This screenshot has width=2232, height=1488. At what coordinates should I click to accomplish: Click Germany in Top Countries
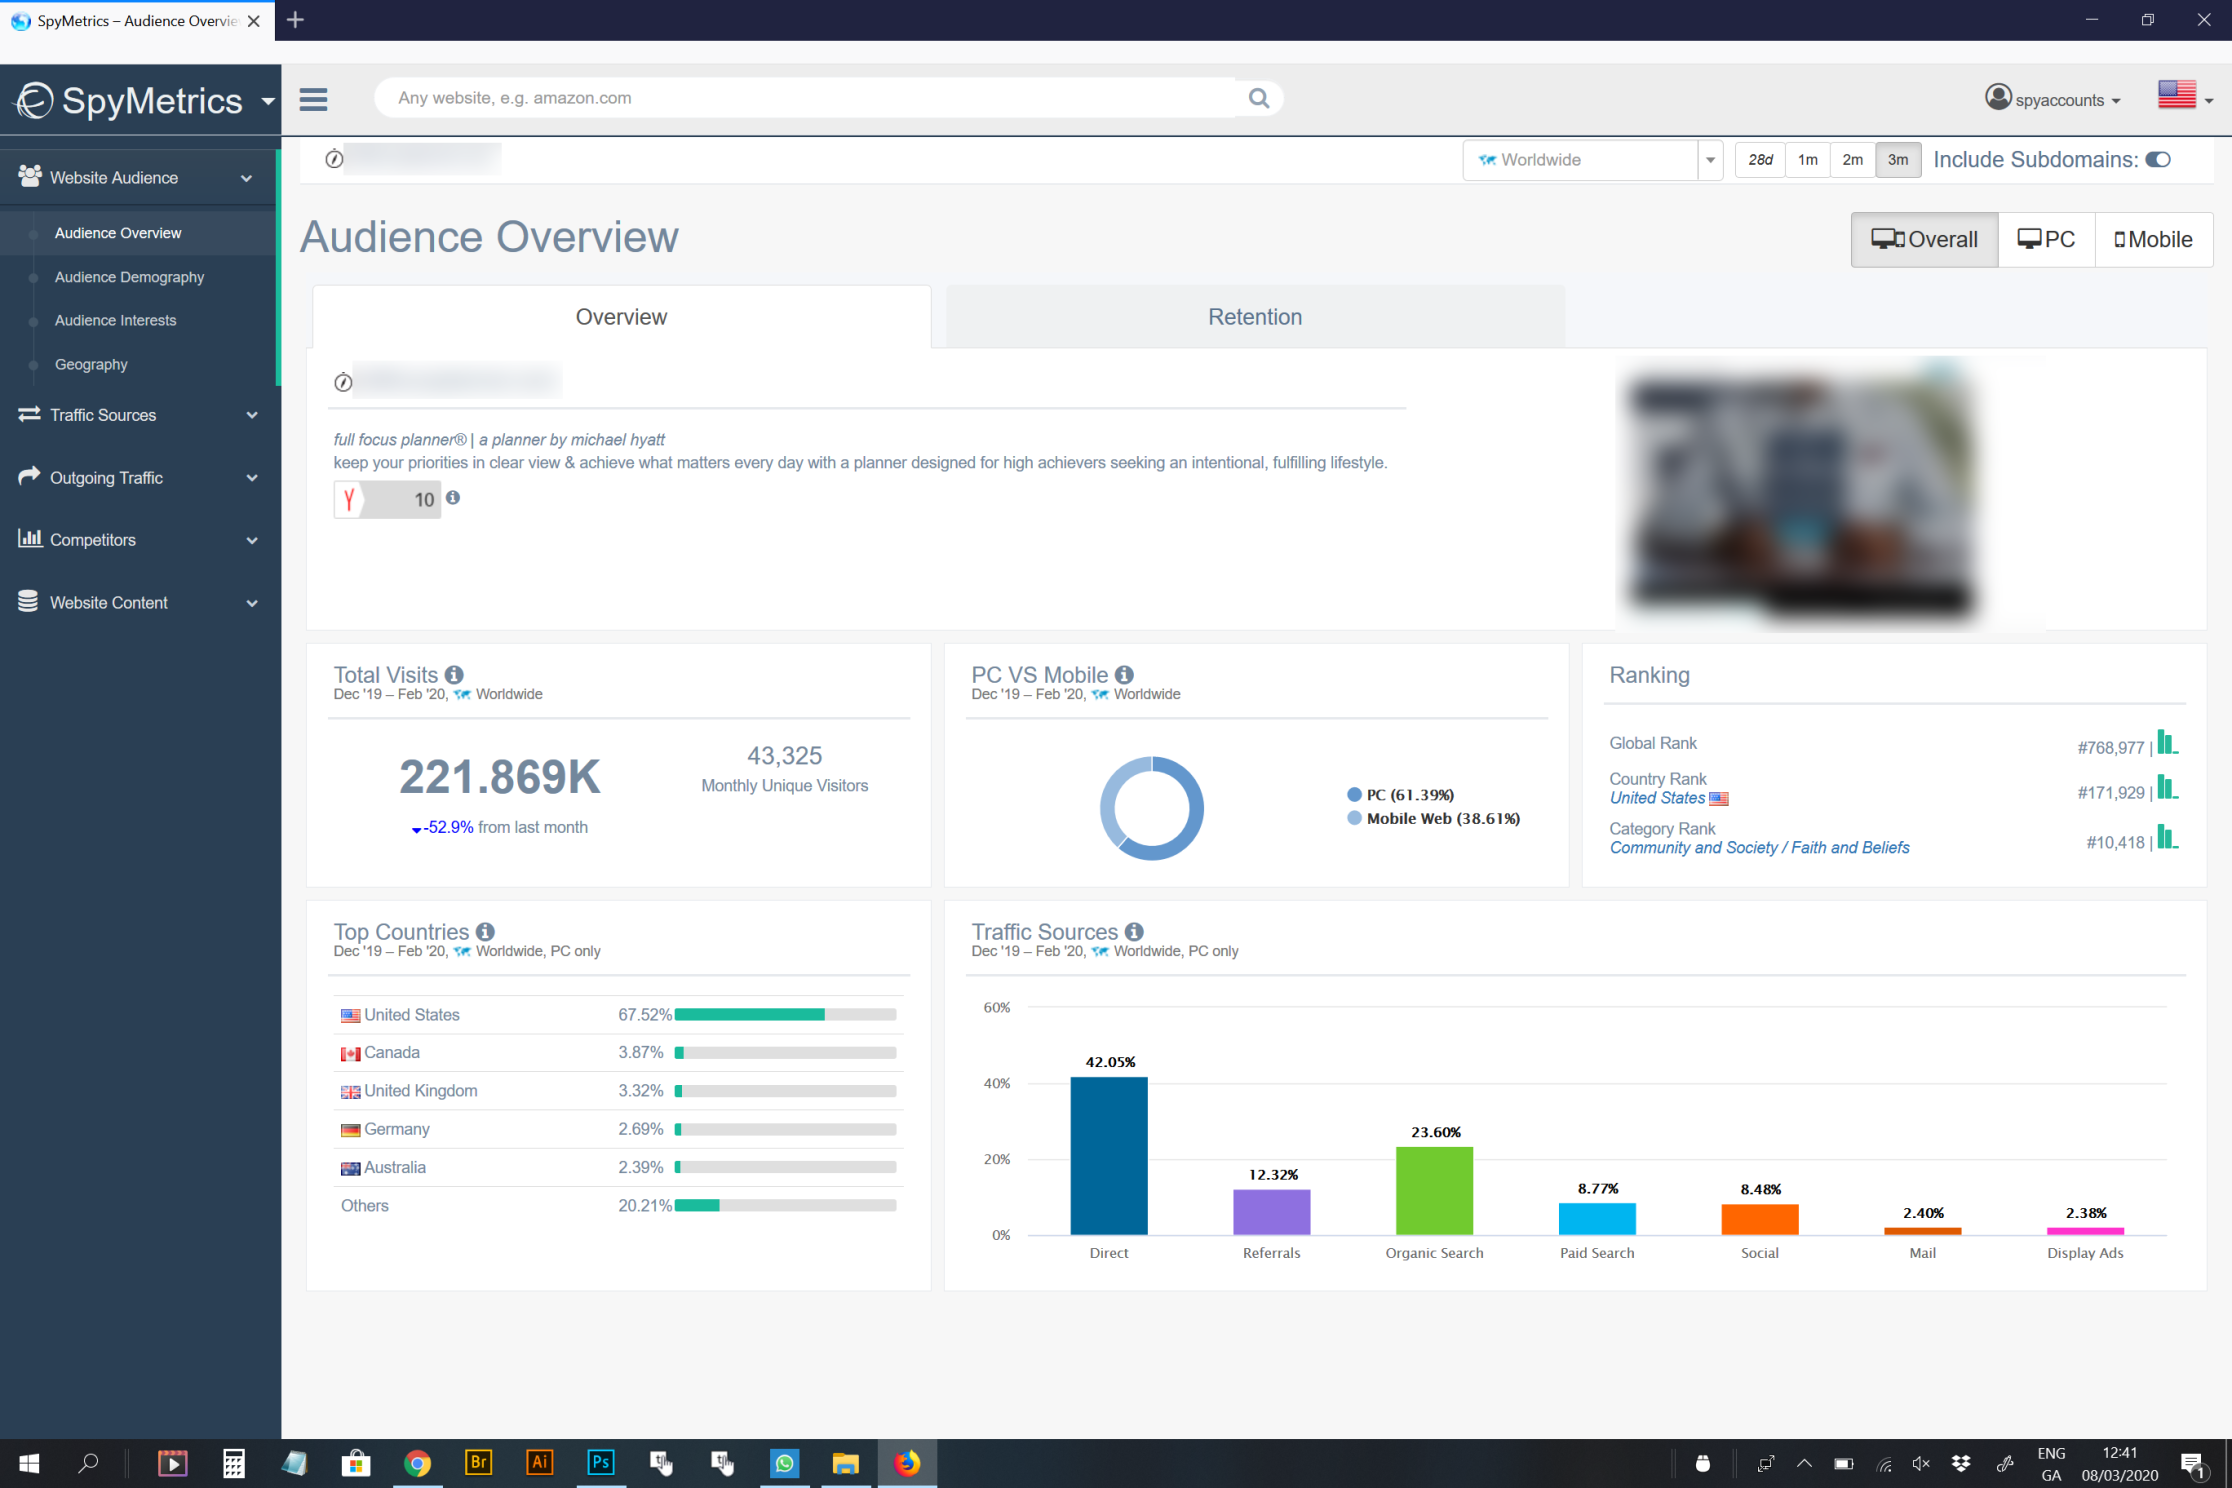[x=396, y=1129]
